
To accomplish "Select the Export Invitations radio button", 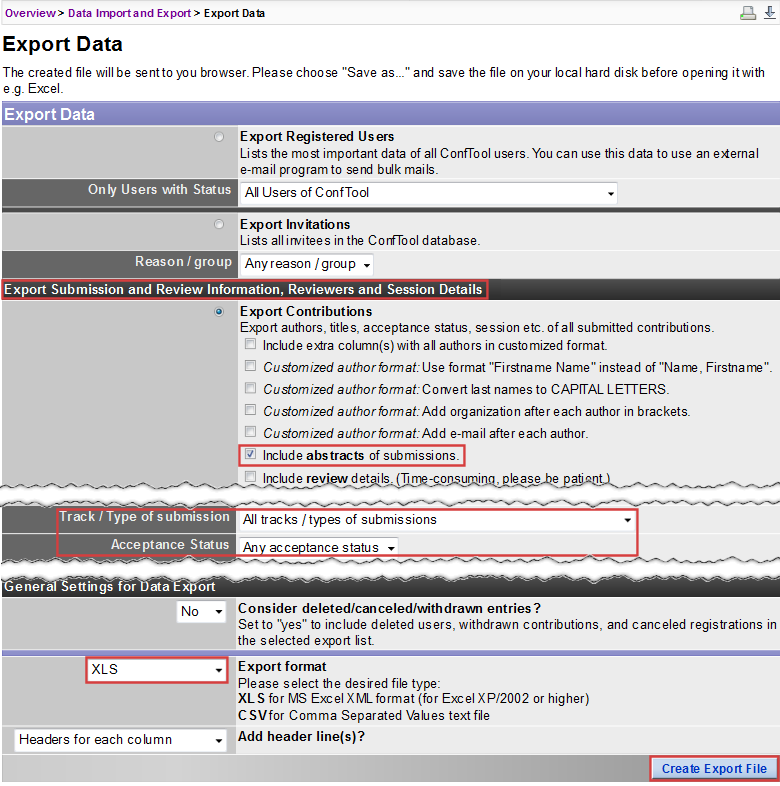I will tap(219, 225).
